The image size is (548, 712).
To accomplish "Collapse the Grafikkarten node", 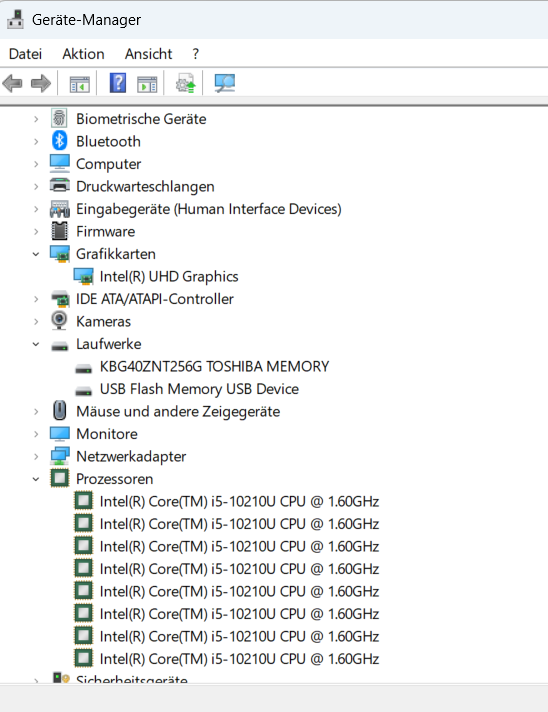I will pyautogui.click(x=36, y=254).
